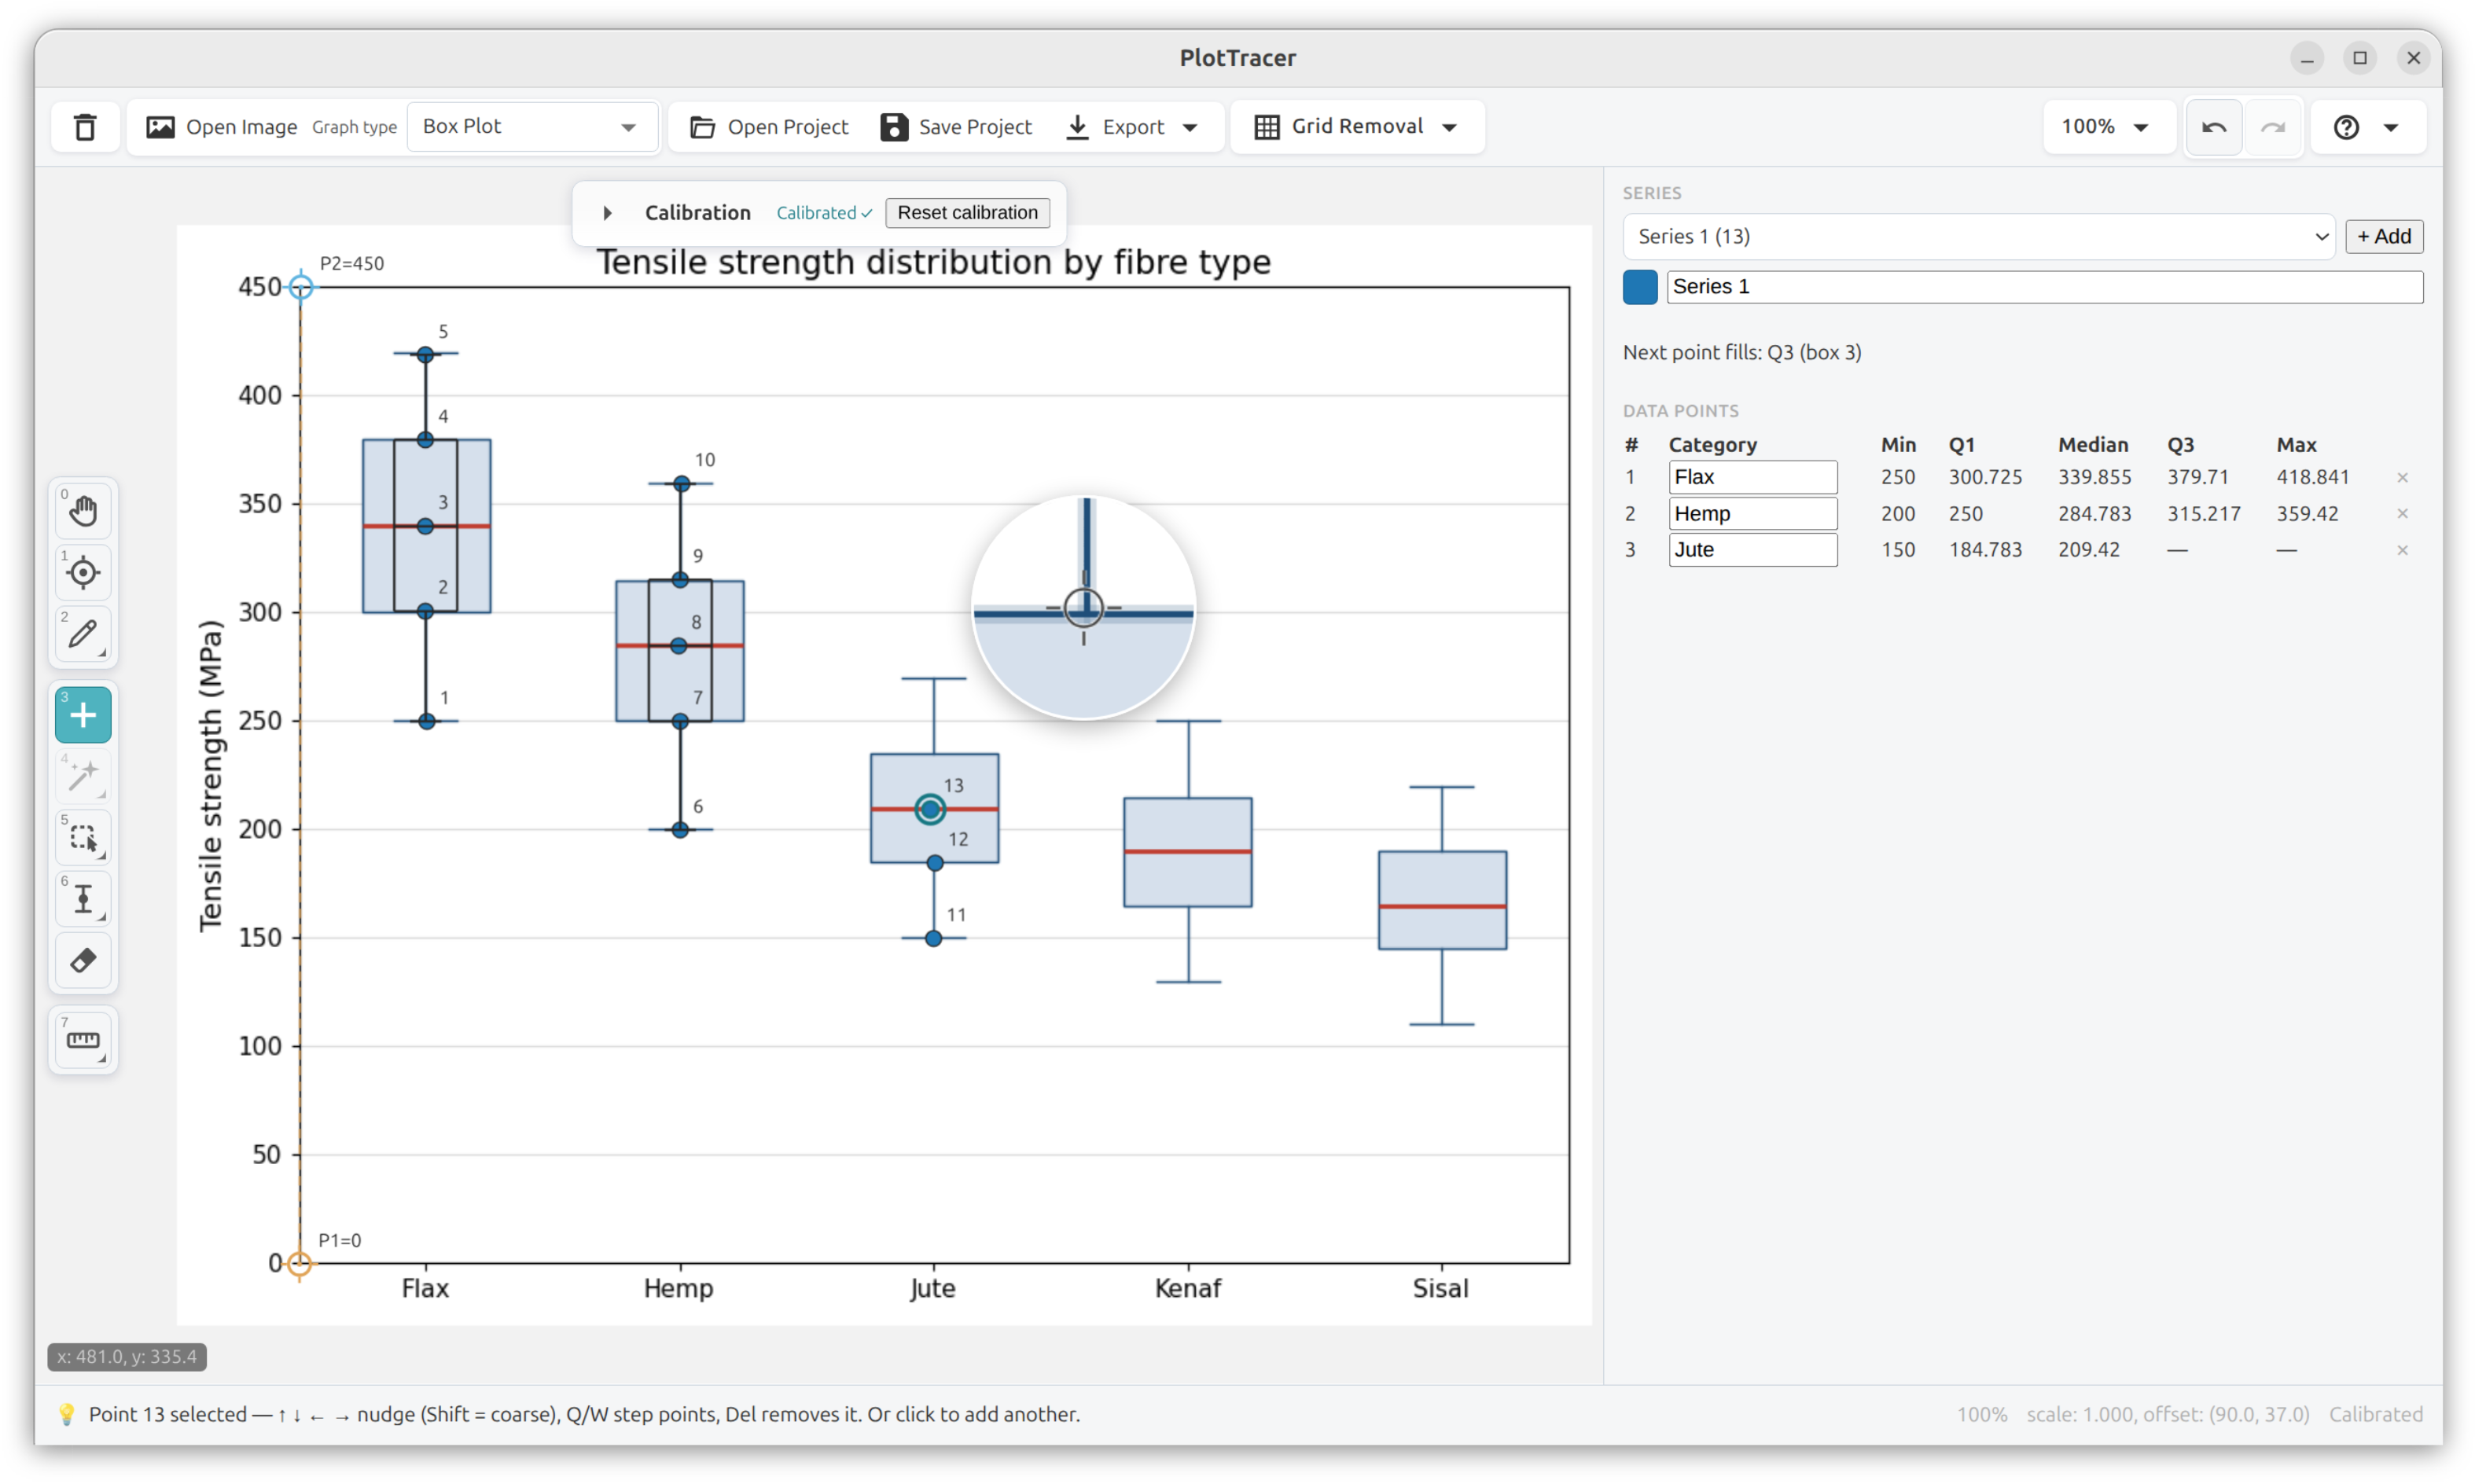Click the P1=0 calibration marker

[299, 1264]
